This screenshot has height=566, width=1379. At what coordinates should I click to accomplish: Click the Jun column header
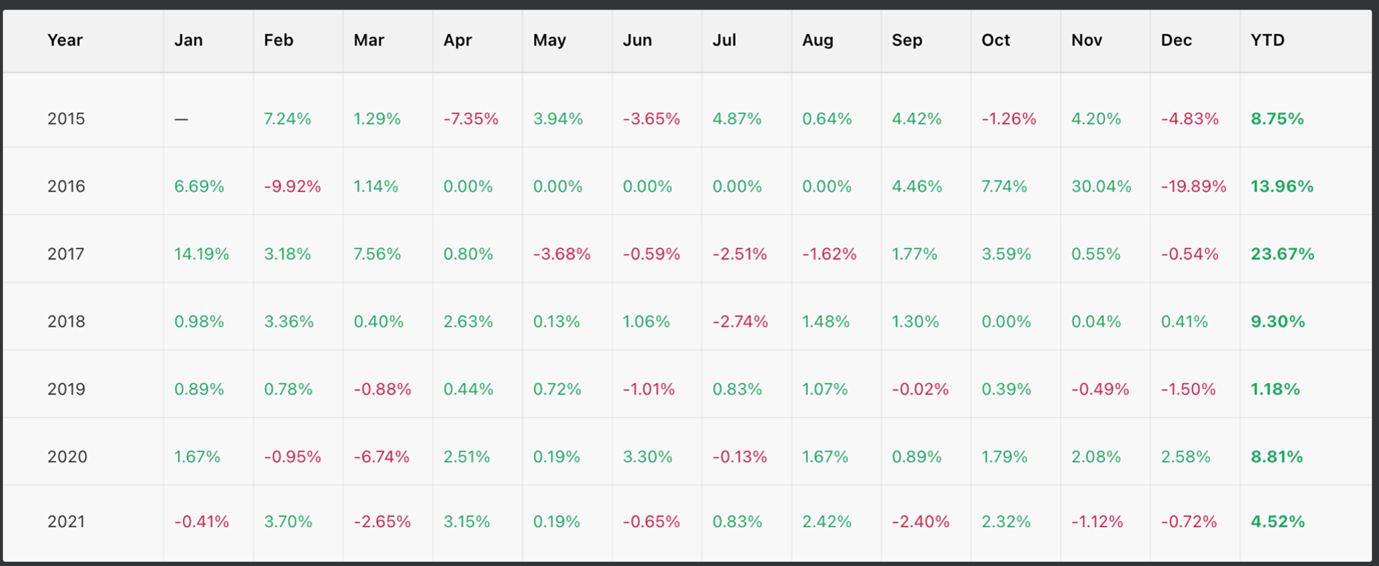637,41
